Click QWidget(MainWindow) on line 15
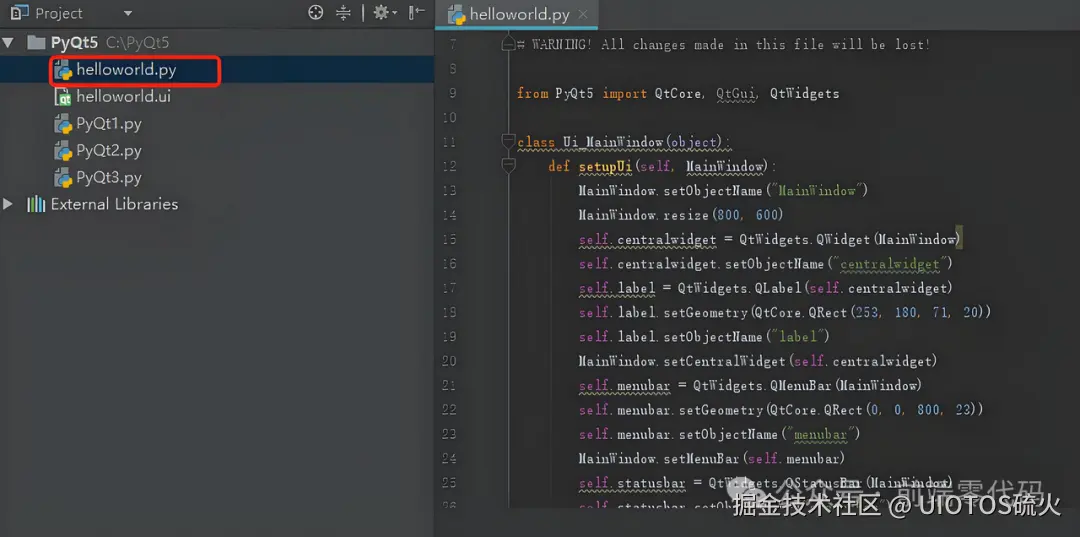This screenshot has height=537, width=1080. pyautogui.click(x=889, y=239)
